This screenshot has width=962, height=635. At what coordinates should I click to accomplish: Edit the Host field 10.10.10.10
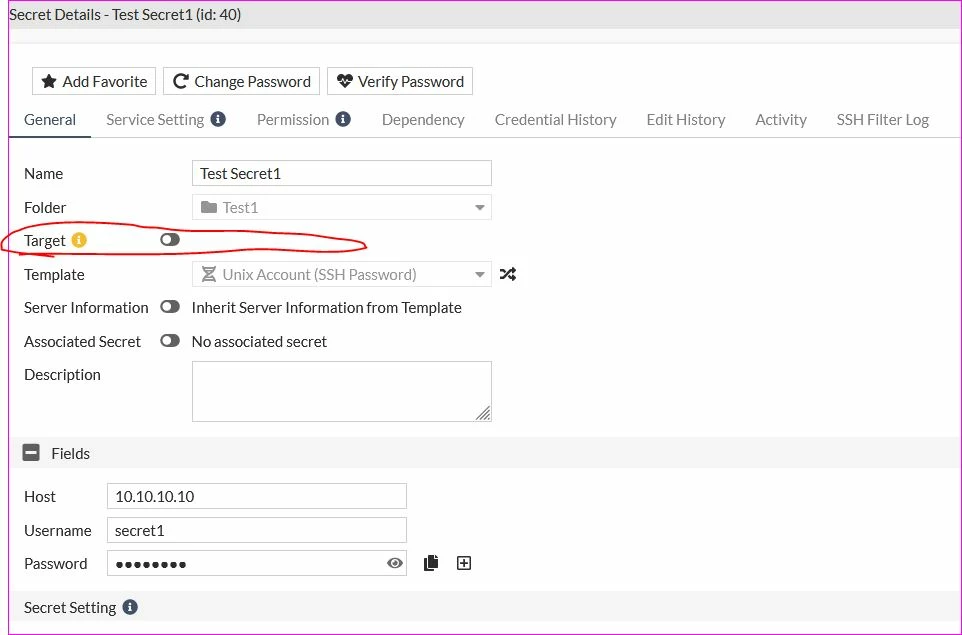pos(256,496)
